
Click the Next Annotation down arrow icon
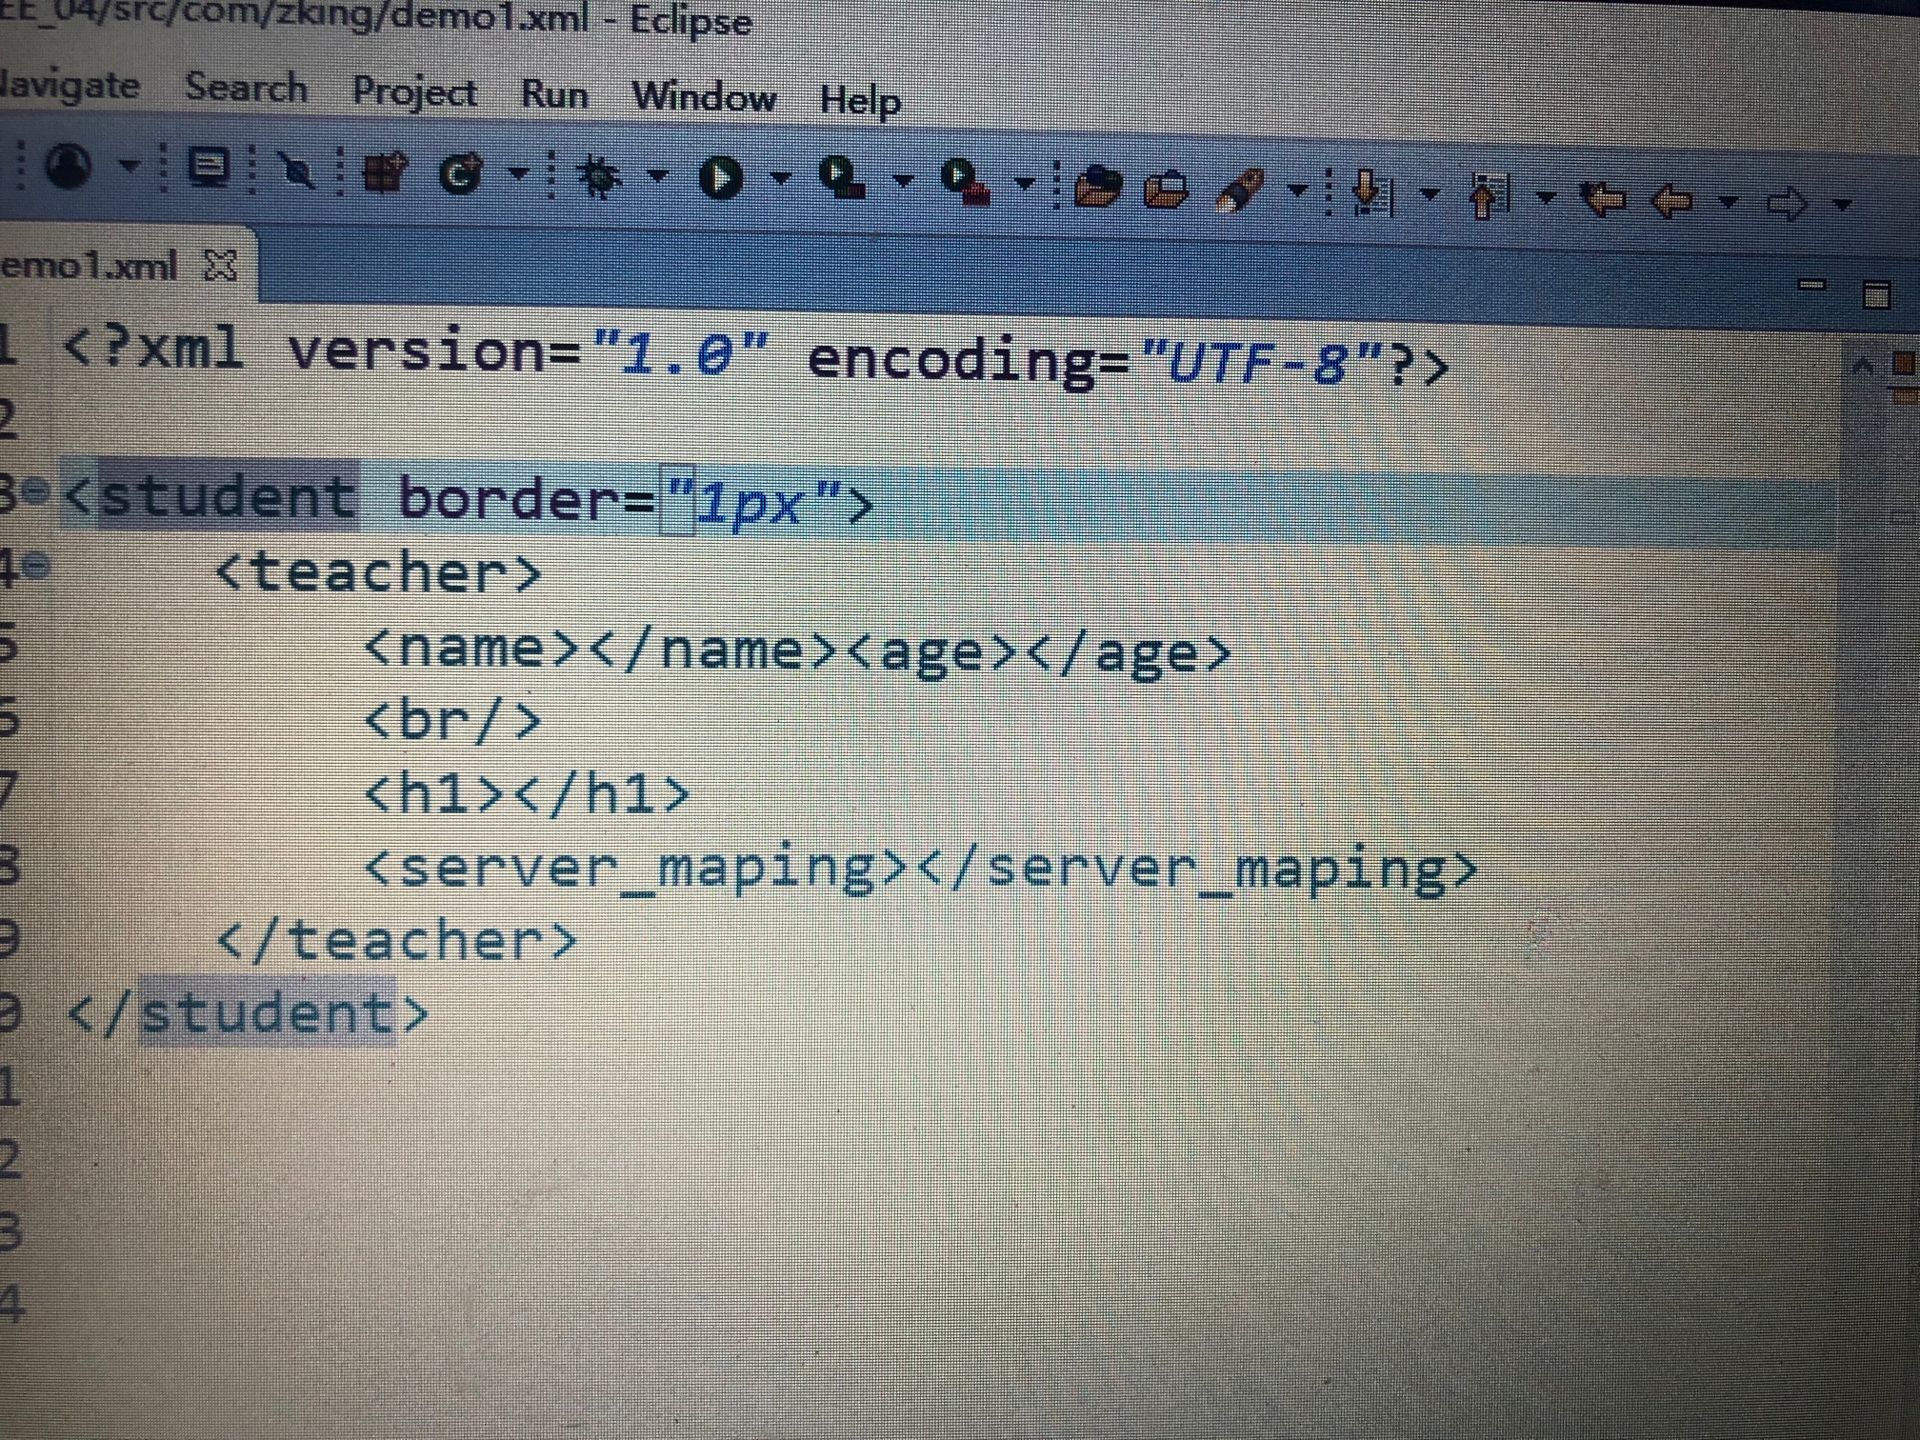1372,192
